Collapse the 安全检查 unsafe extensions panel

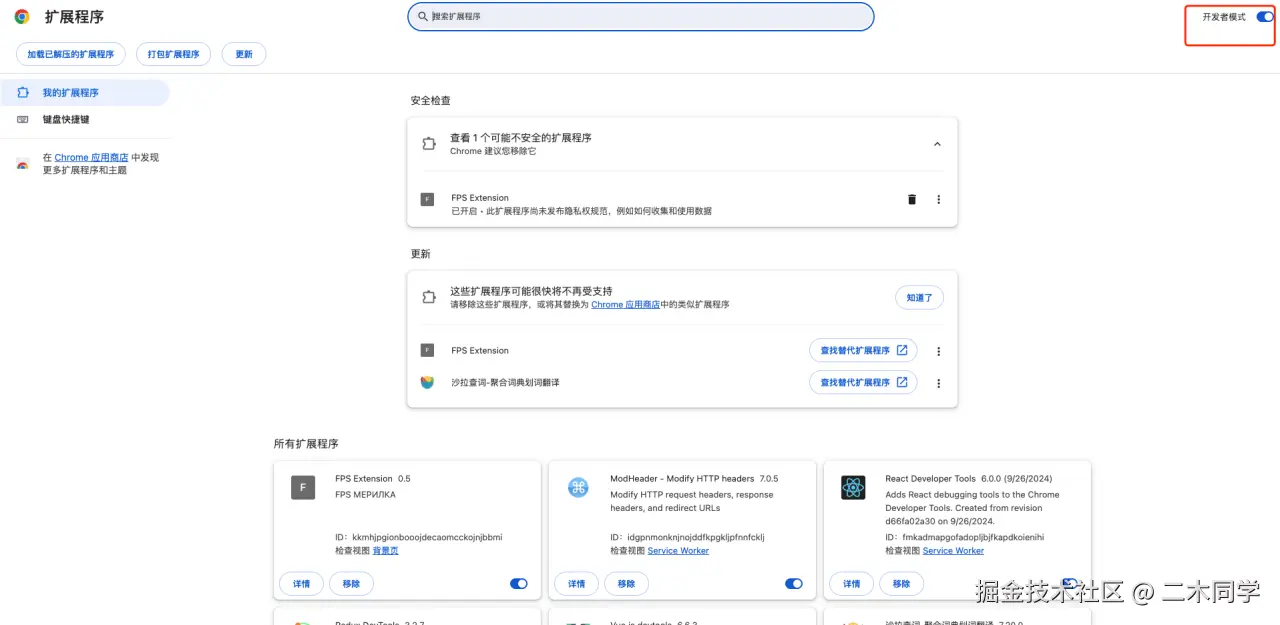tap(937, 144)
